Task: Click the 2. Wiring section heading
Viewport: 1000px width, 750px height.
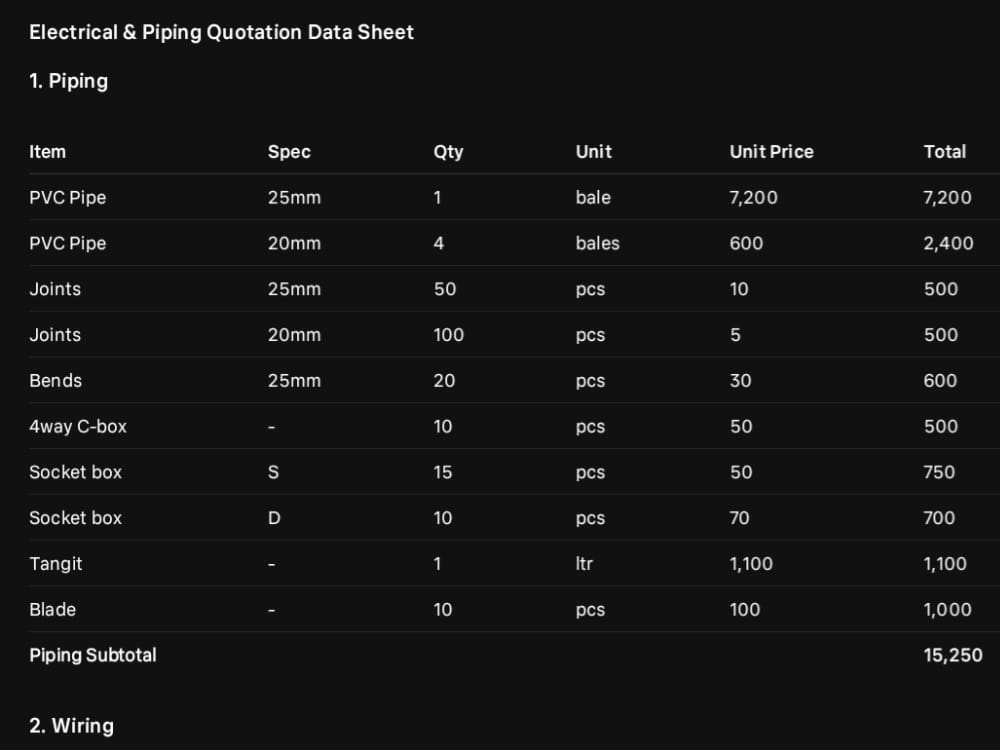Action: [x=71, y=726]
